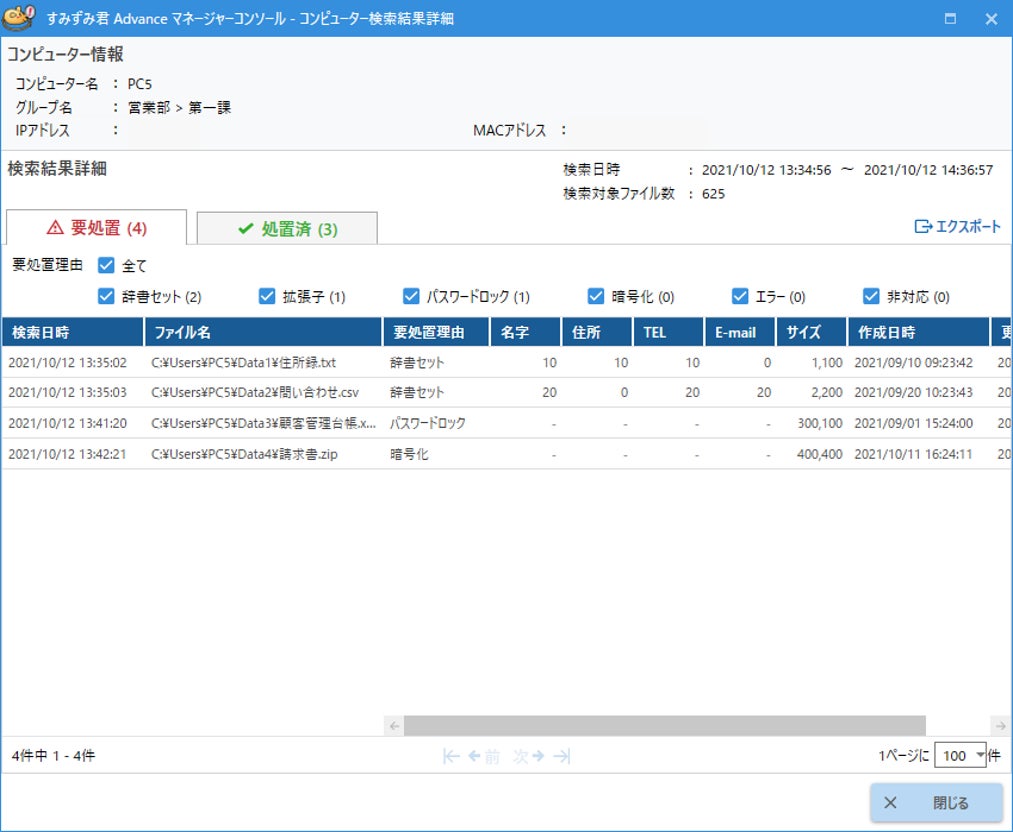Image resolution: width=1013 pixels, height=832 pixels.
Task: Toggle 暗号化 (0) filter checkbox
Action: point(596,296)
